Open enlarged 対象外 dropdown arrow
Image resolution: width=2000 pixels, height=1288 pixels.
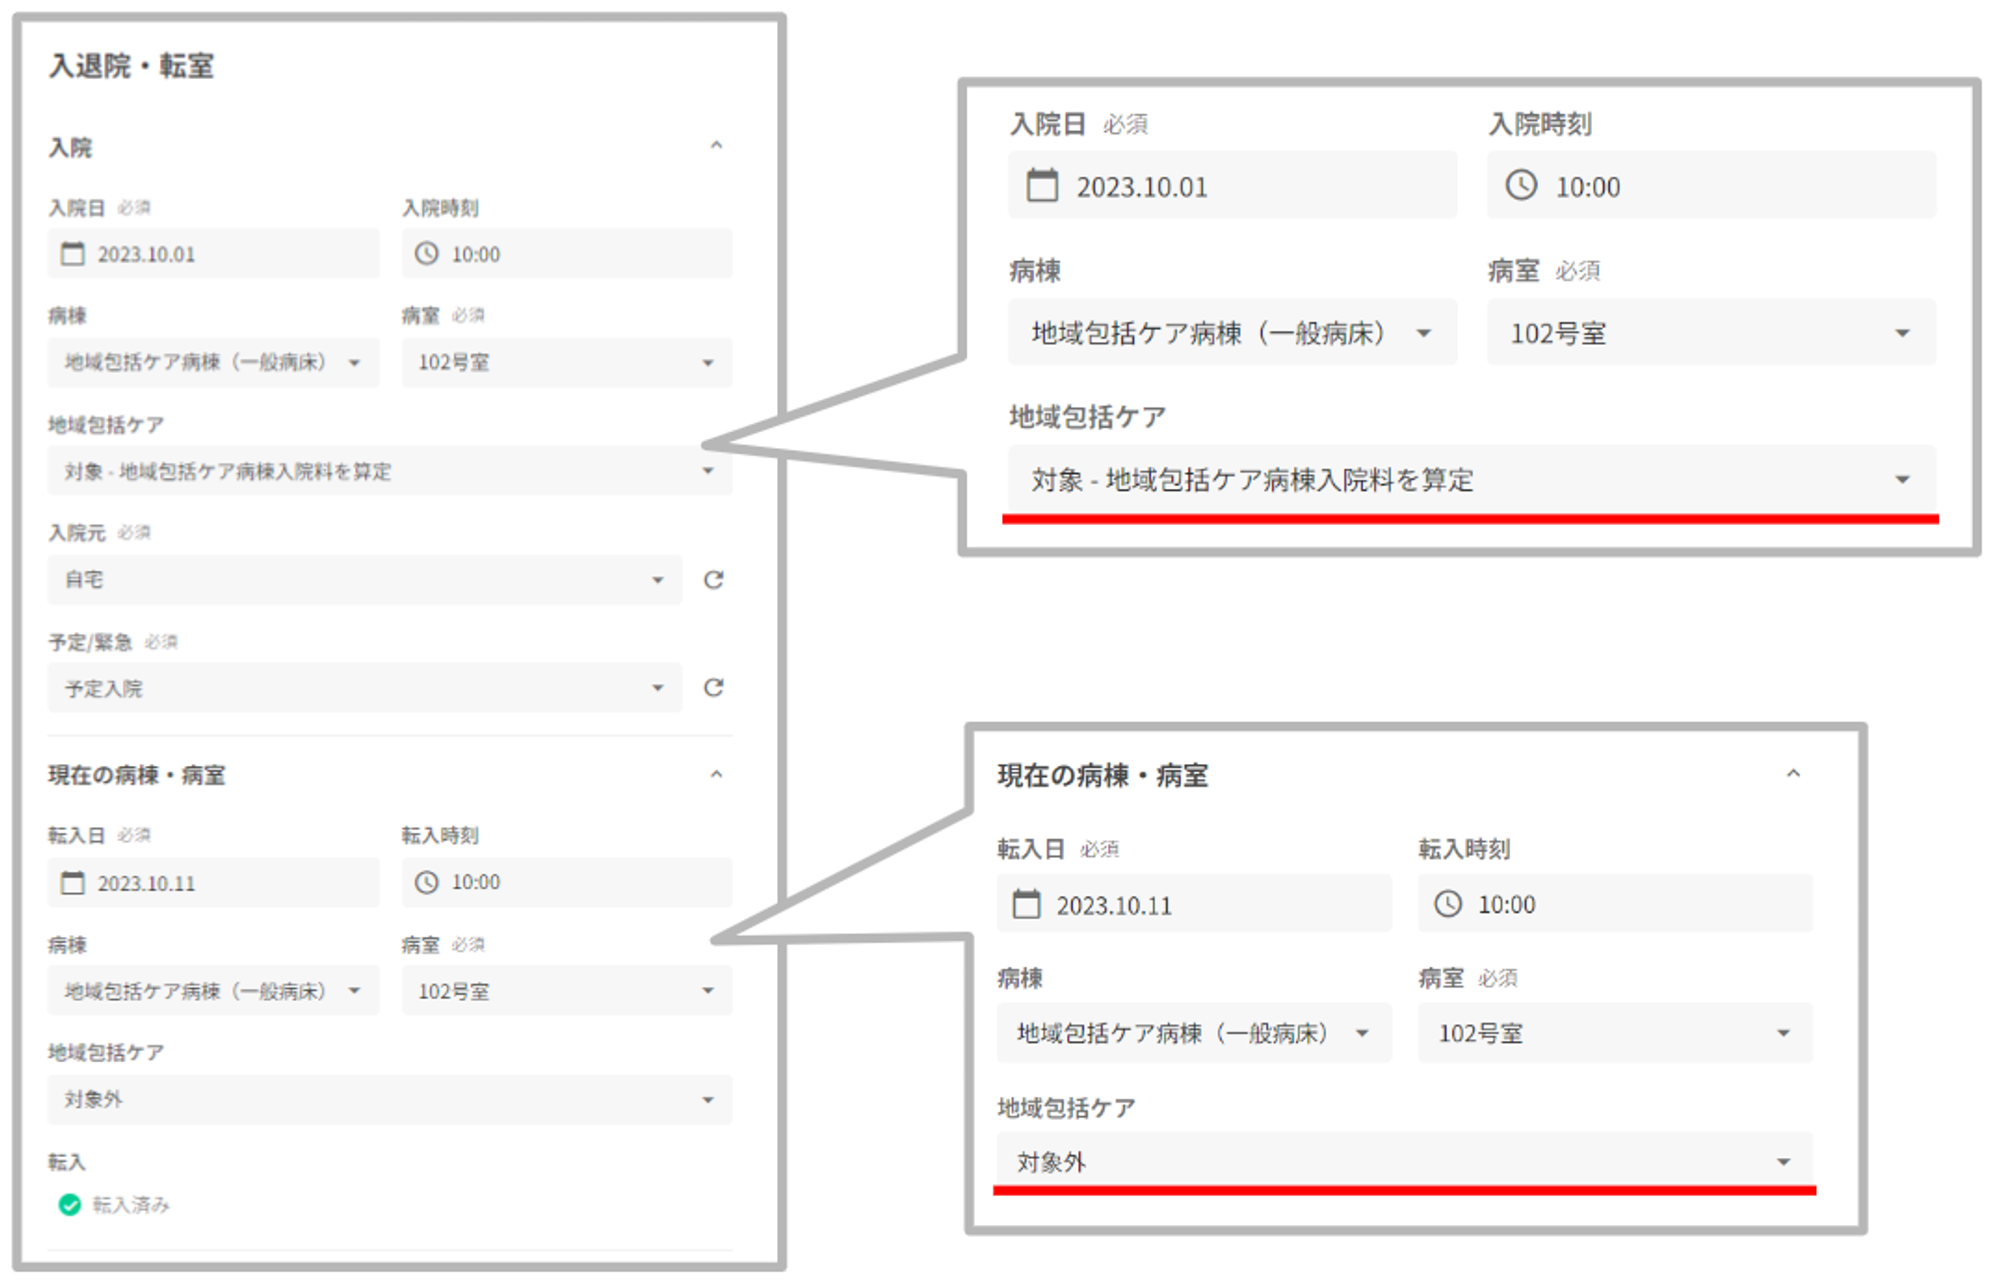point(1783,1162)
